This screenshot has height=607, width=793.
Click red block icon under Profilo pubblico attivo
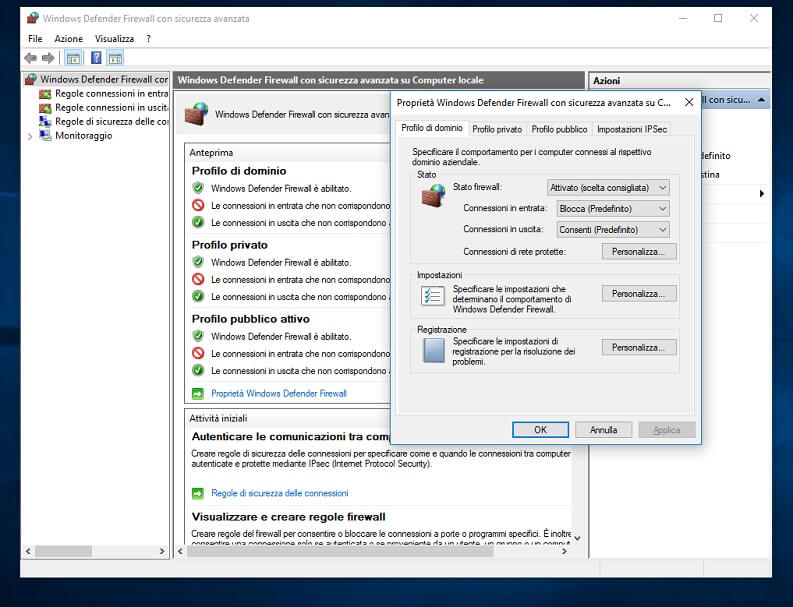point(198,353)
